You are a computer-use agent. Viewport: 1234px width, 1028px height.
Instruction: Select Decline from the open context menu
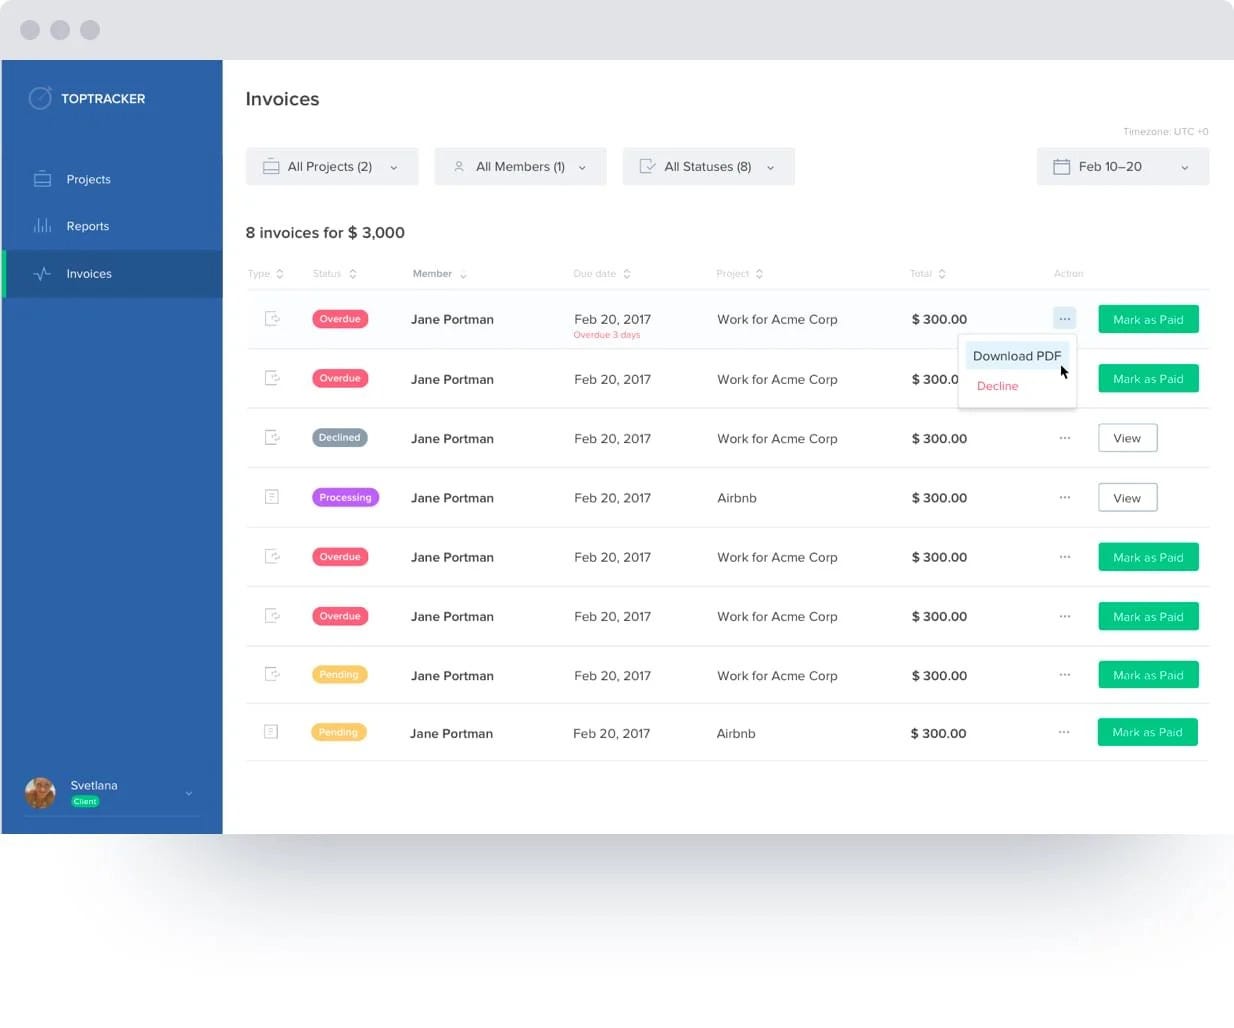pyautogui.click(x=997, y=386)
